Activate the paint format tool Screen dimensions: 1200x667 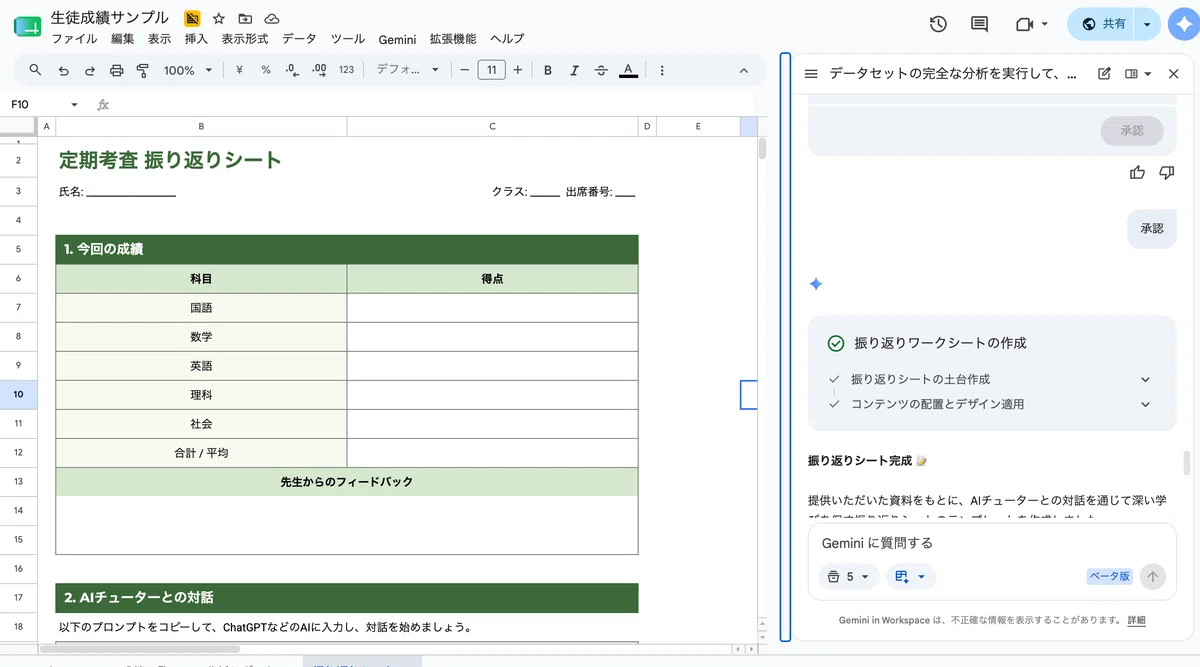coord(142,70)
